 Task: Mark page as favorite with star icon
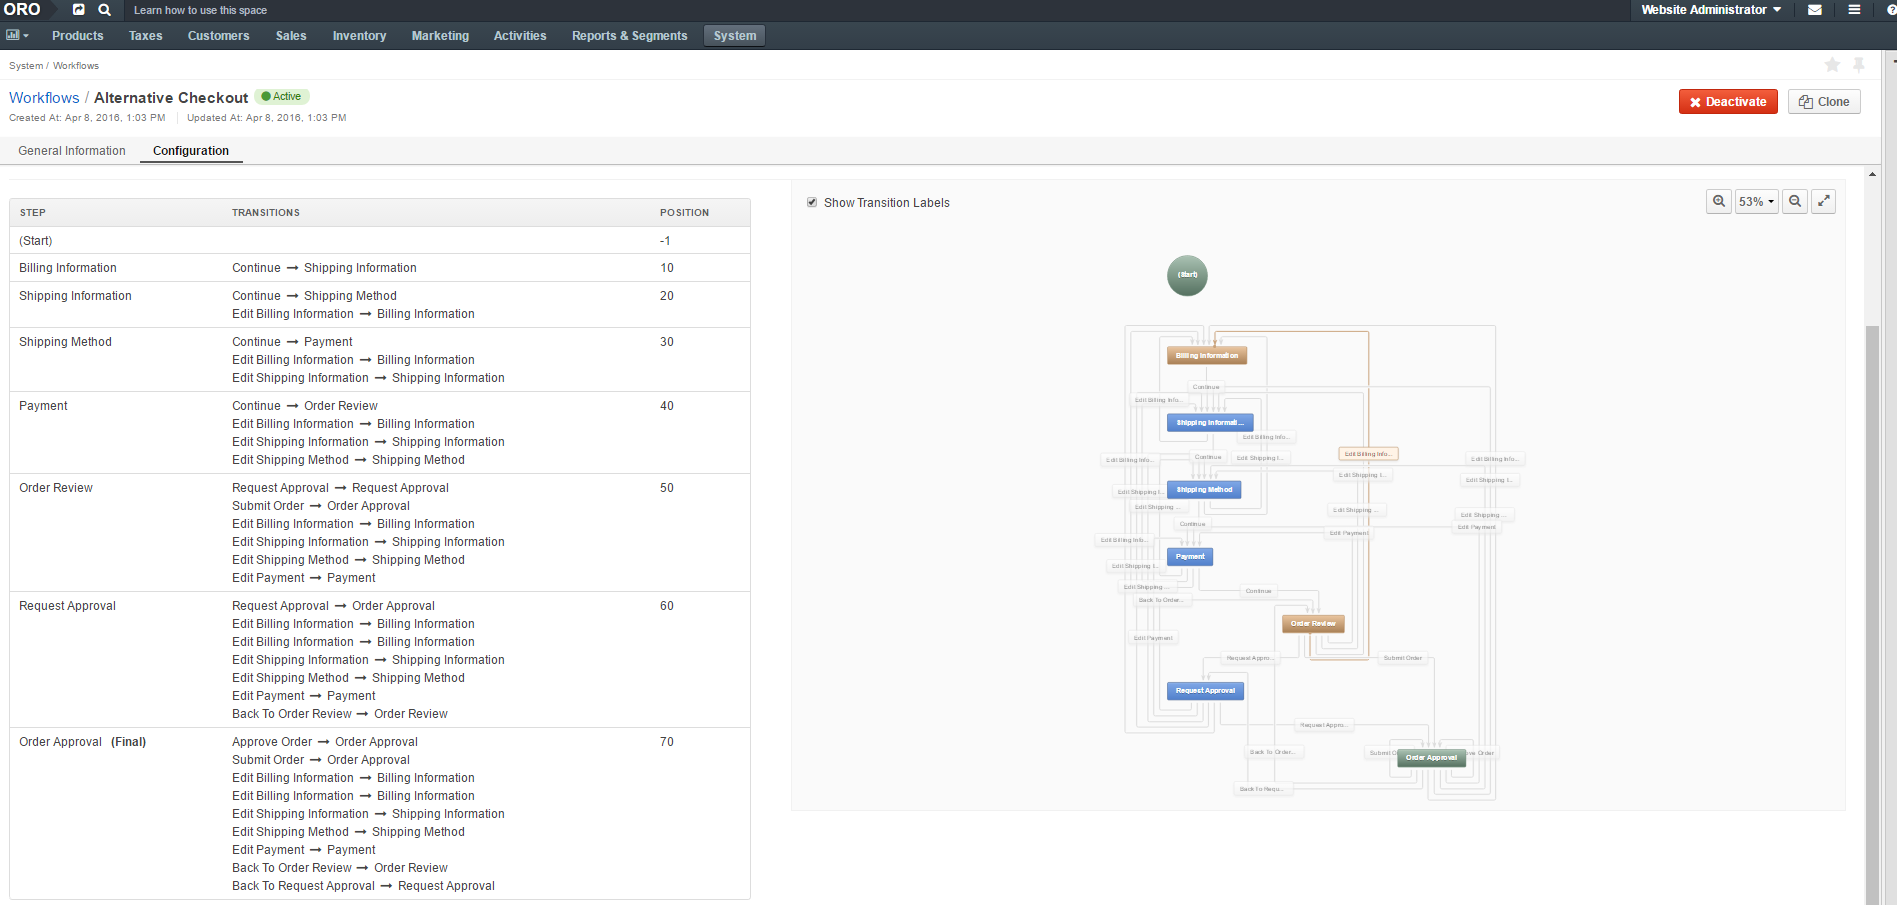pyautogui.click(x=1832, y=65)
